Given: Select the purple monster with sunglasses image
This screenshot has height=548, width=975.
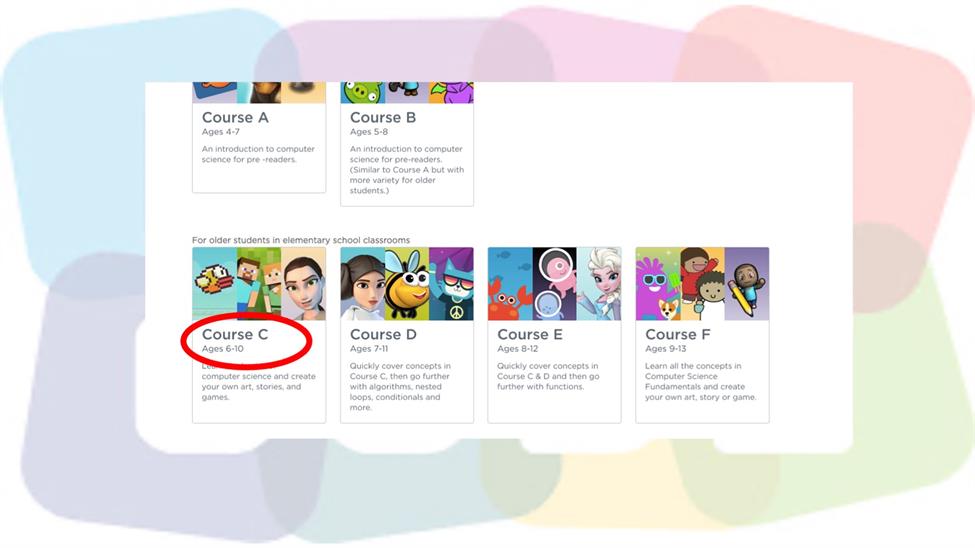Looking at the screenshot, I should pos(658,284).
